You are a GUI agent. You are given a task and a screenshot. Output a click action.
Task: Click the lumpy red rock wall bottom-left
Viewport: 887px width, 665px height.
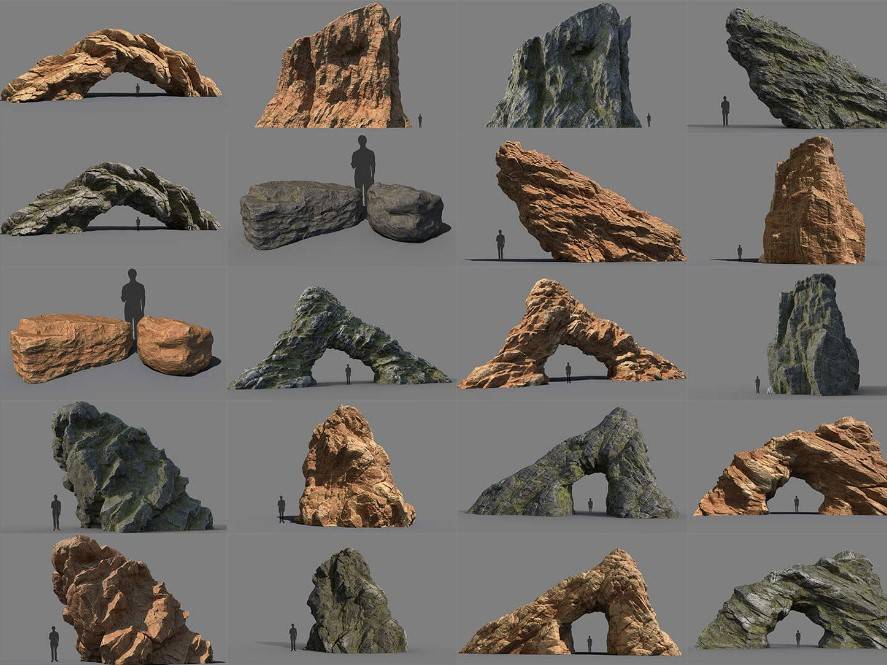(x=110, y=598)
